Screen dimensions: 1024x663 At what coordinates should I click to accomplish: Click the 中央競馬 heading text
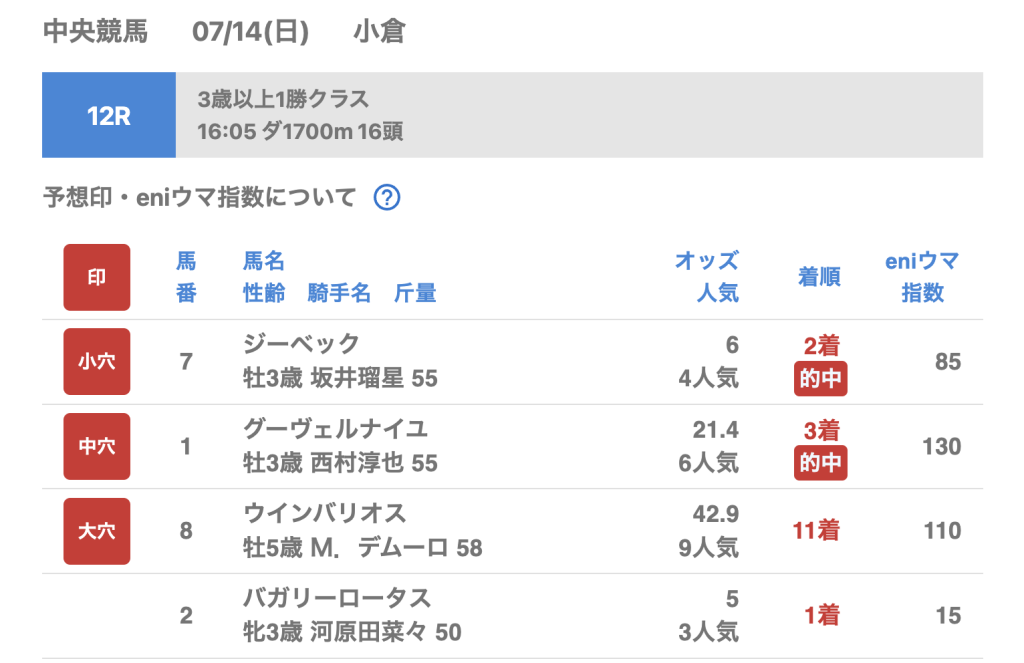click(95, 32)
